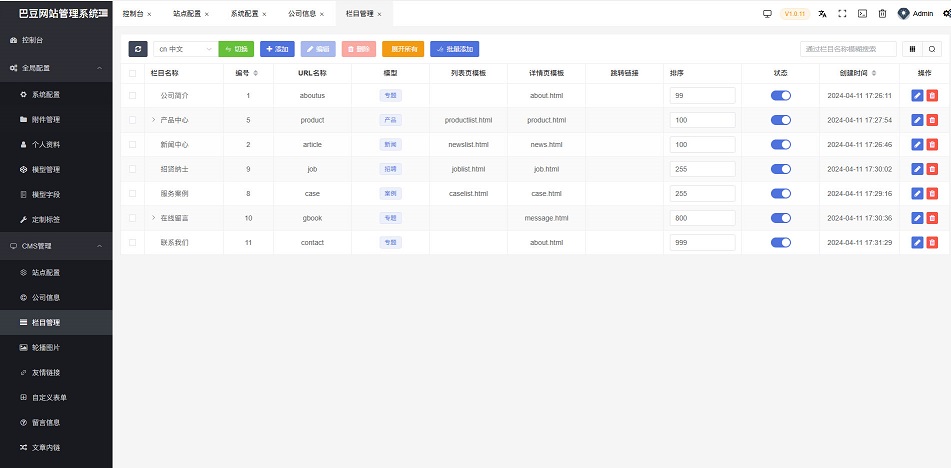Open 友情链接 in the sidebar

point(56,373)
